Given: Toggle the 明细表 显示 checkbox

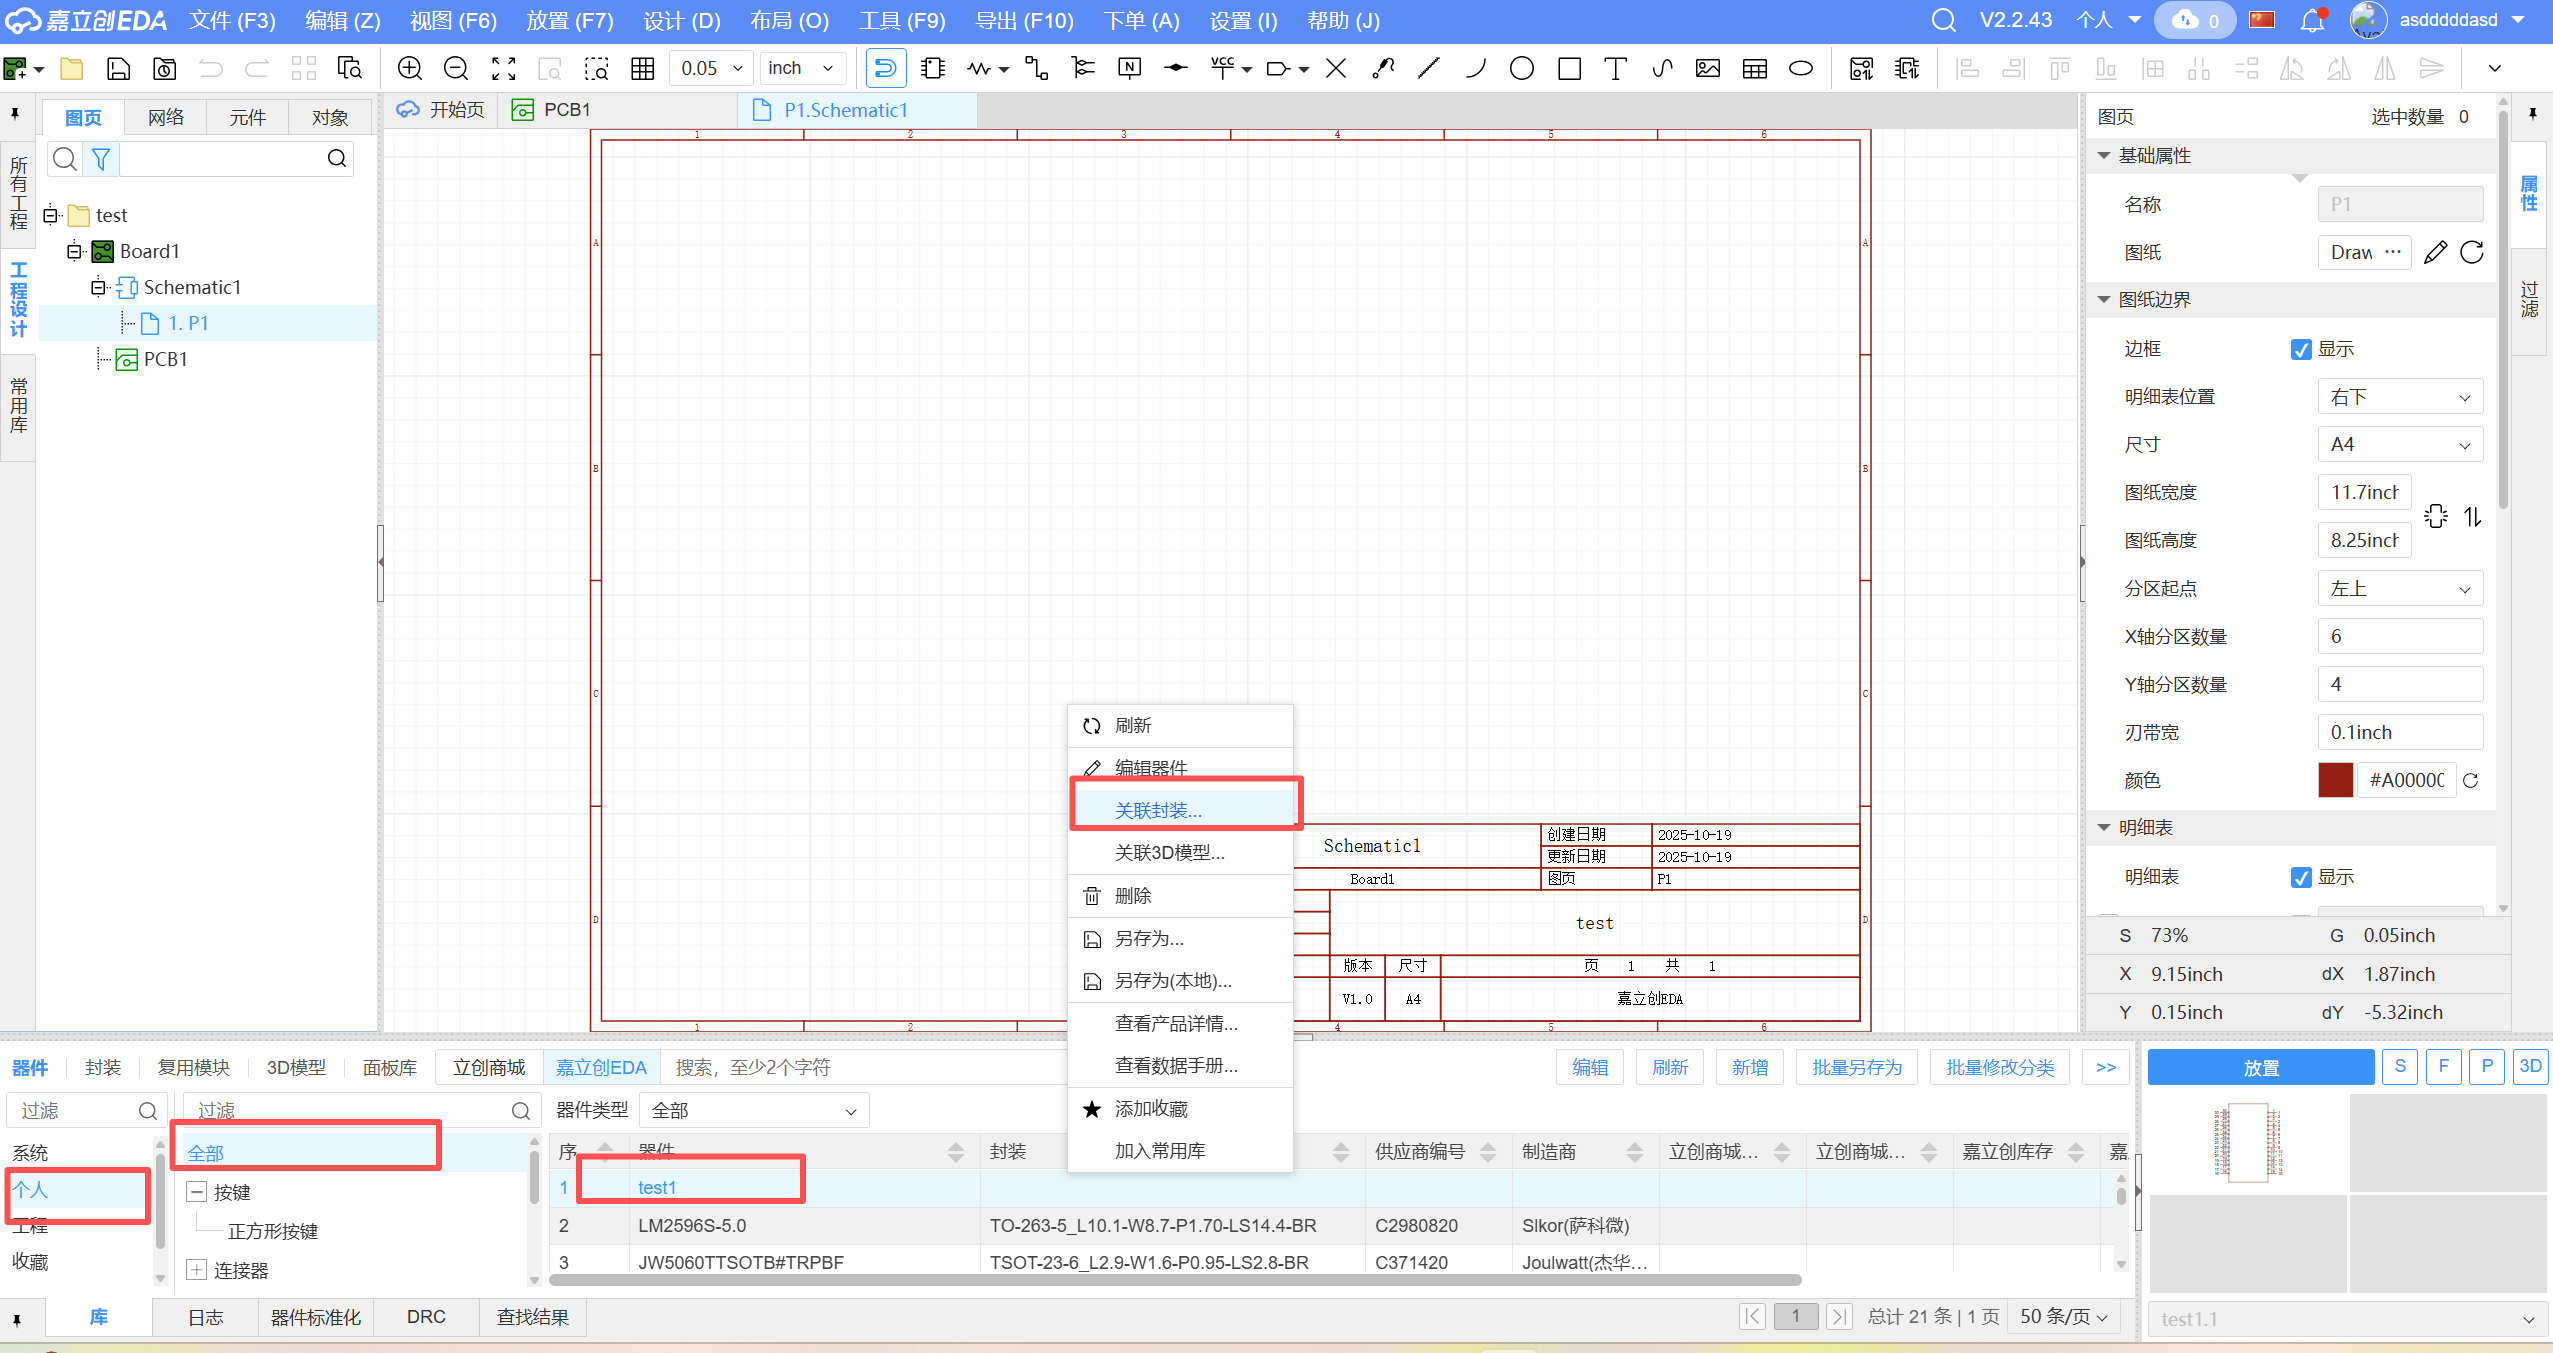Looking at the screenshot, I should coord(2301,877).
